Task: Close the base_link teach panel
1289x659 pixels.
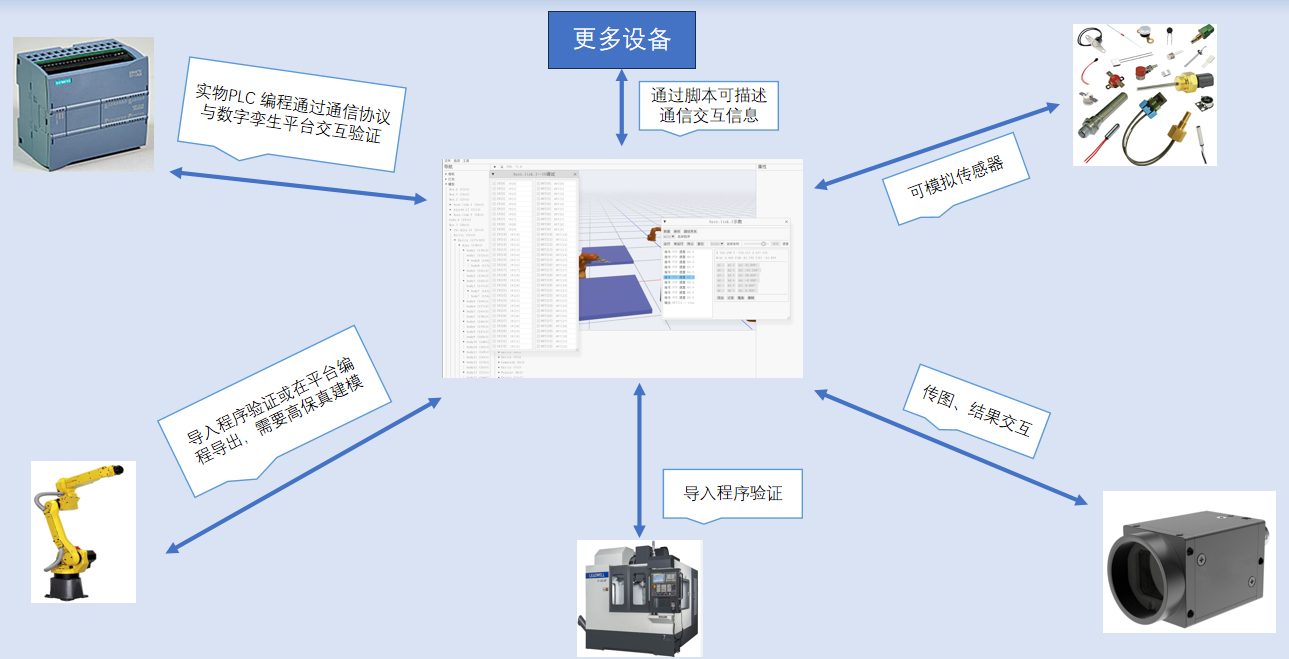Action: tap(786, 222)
